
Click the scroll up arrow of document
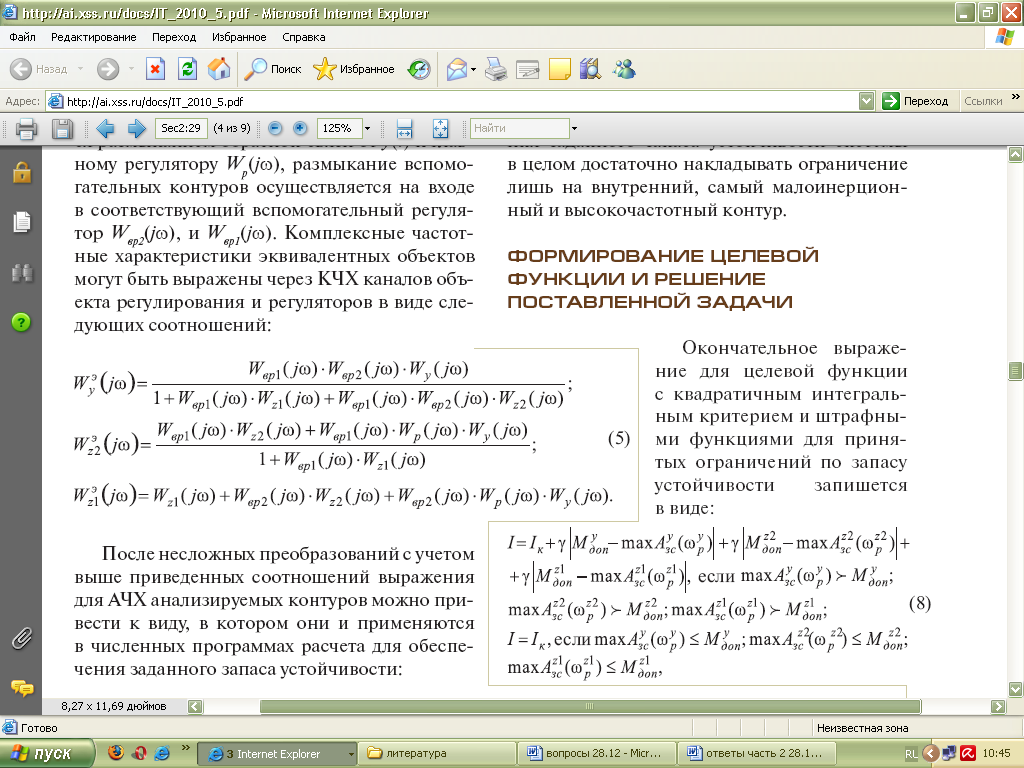coord(1016,155)
